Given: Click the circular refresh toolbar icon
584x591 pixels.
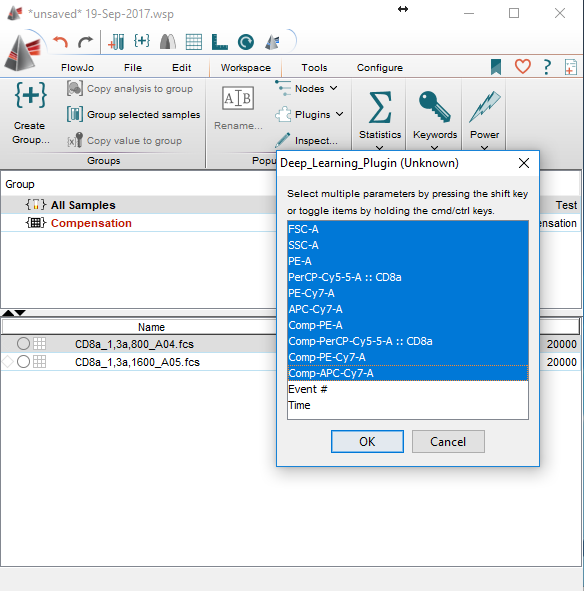Looking at the screenshot, I should pyautogui.click(x=246, y=42).
